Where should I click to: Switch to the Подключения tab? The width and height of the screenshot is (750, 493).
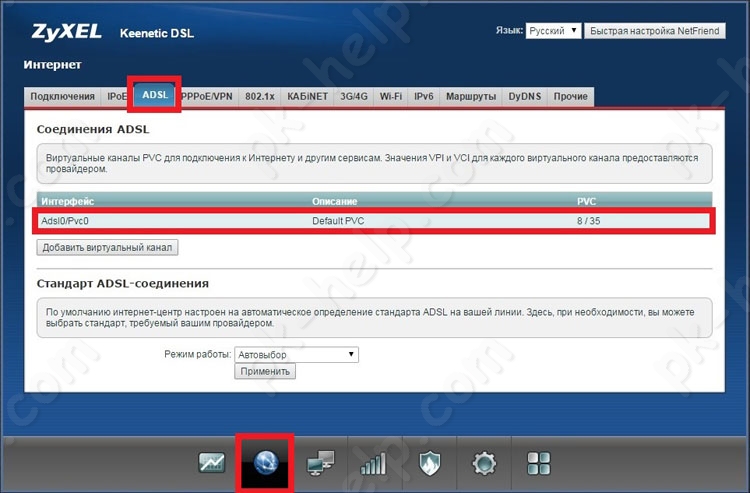tap(62, 97)
